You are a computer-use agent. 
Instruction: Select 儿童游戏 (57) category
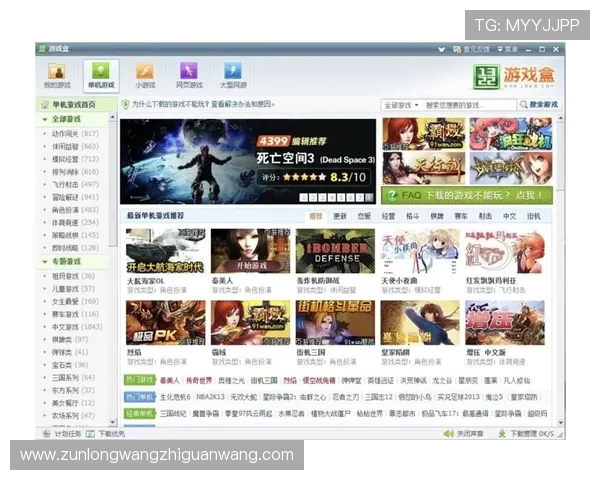coord(73,289)
